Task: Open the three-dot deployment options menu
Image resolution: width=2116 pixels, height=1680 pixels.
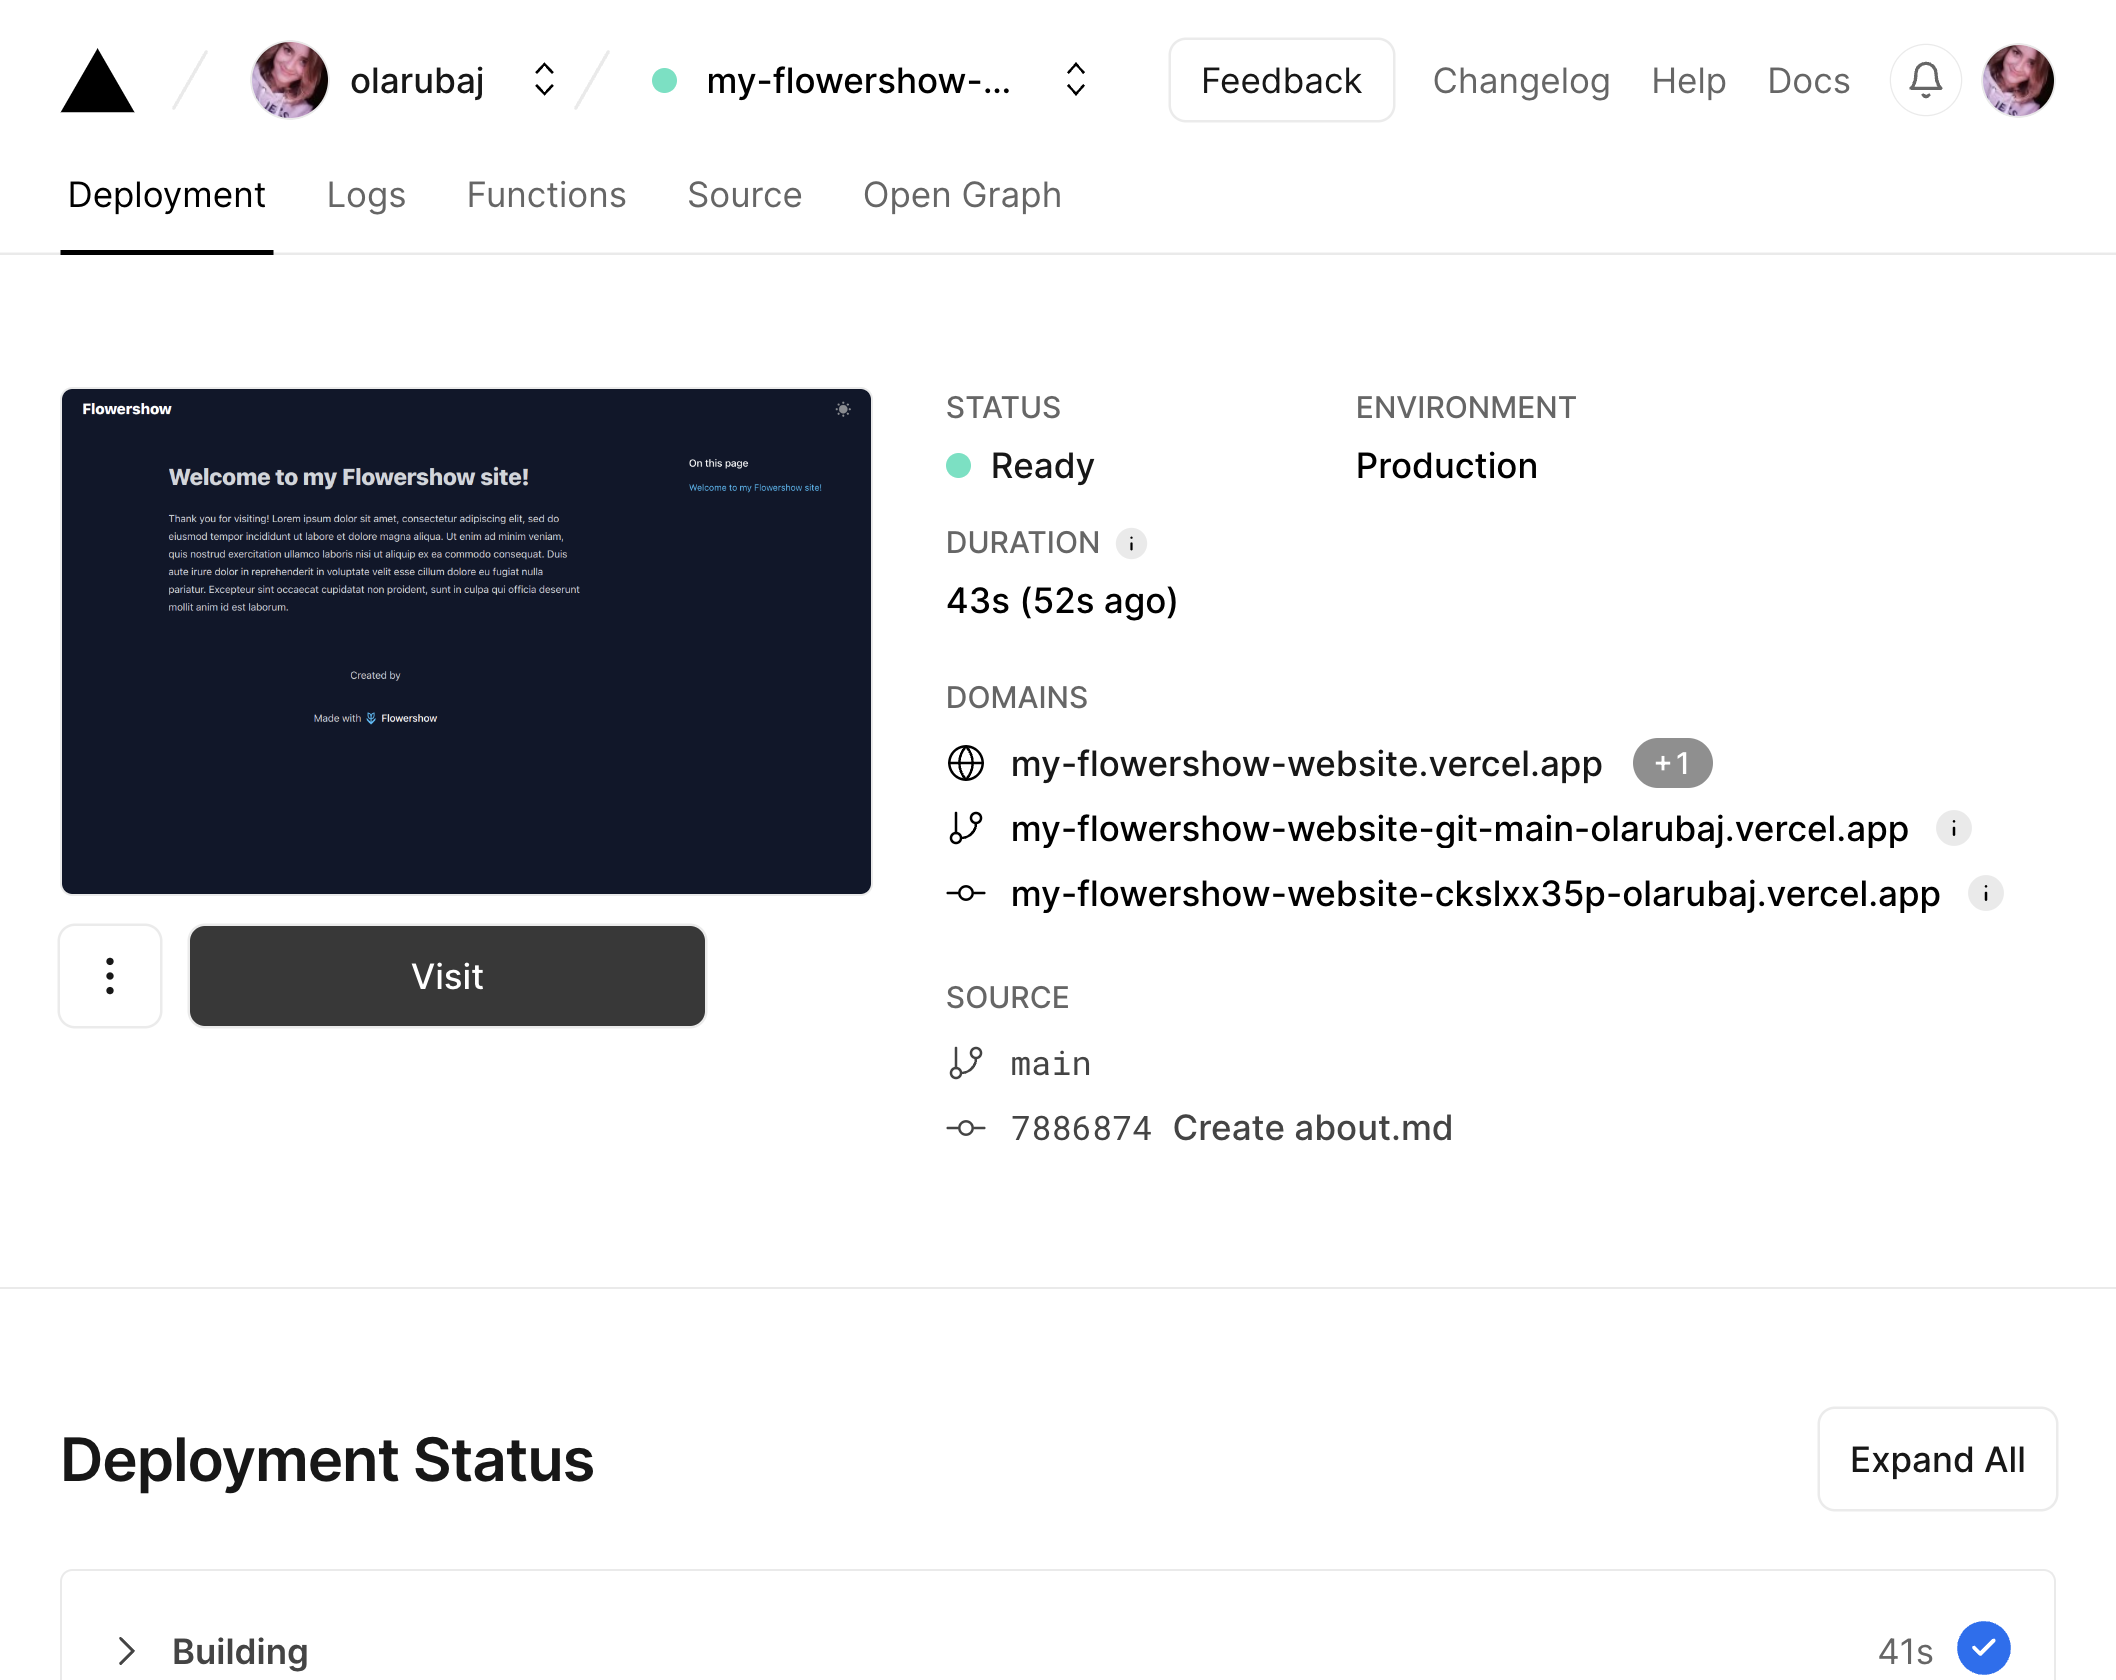Action: coord(110,976)
